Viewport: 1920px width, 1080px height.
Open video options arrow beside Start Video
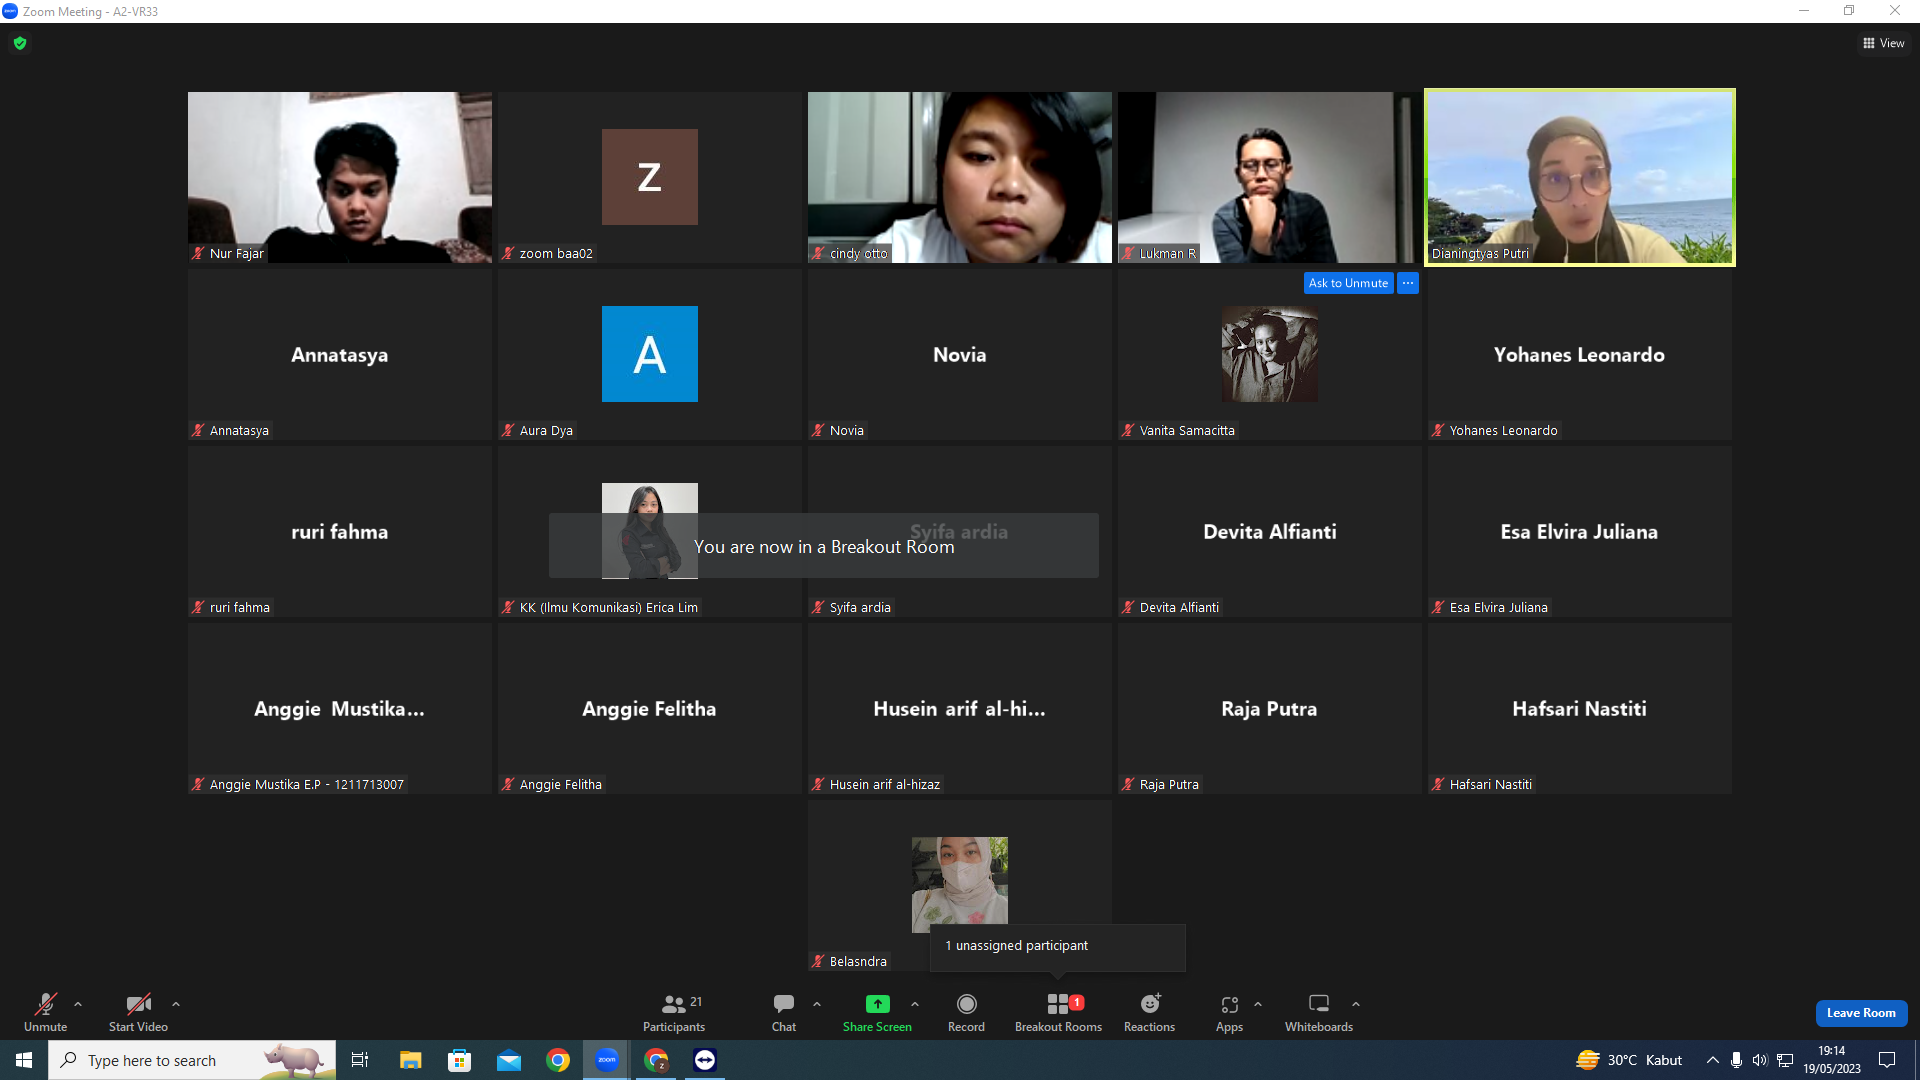176,1004
